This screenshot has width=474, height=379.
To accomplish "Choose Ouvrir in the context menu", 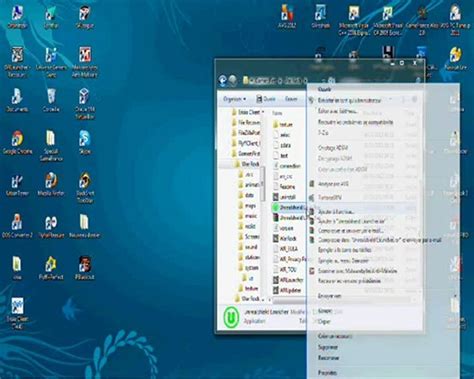I will (325, 89).
